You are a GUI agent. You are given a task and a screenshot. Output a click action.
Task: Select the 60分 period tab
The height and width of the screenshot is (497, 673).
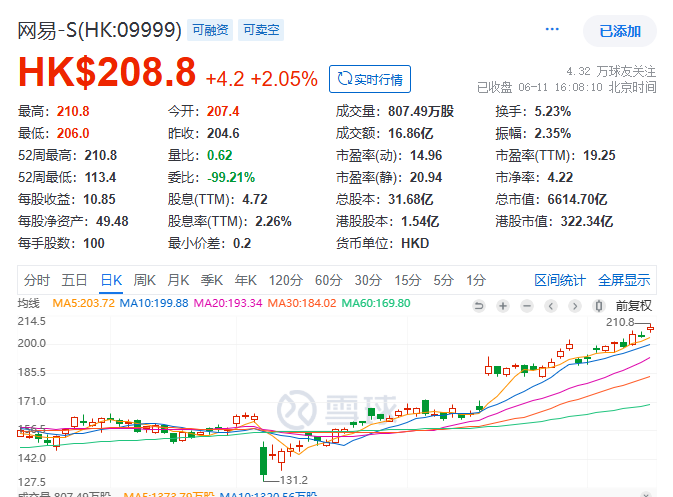pyautogui.click(x=328, y=280)
